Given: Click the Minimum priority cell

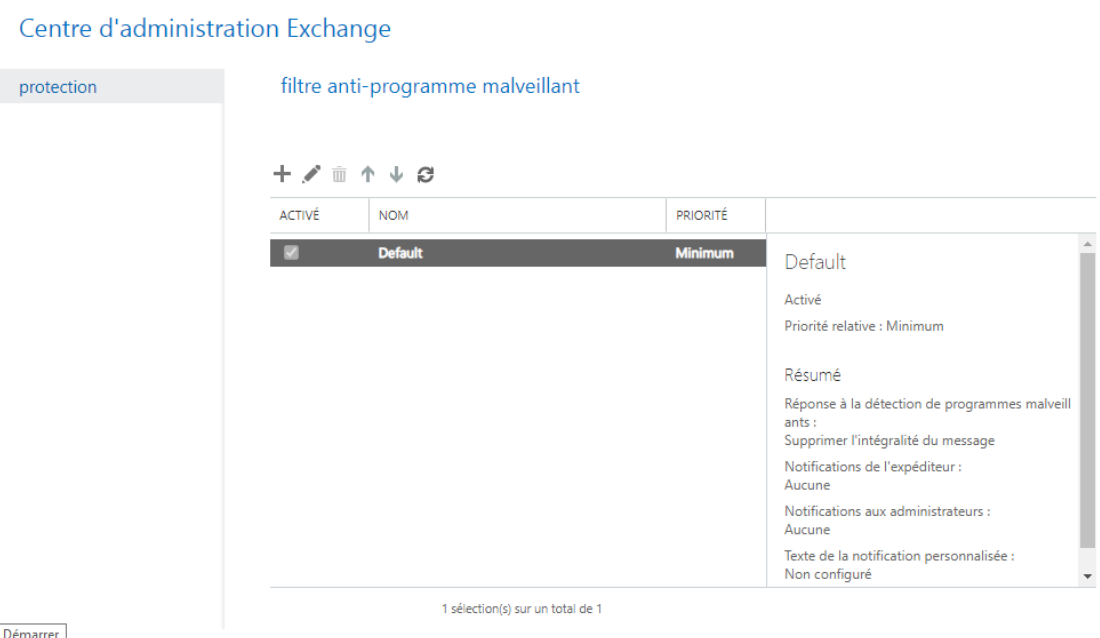Looking at the screenshot, I should click(x=704, y=253).
